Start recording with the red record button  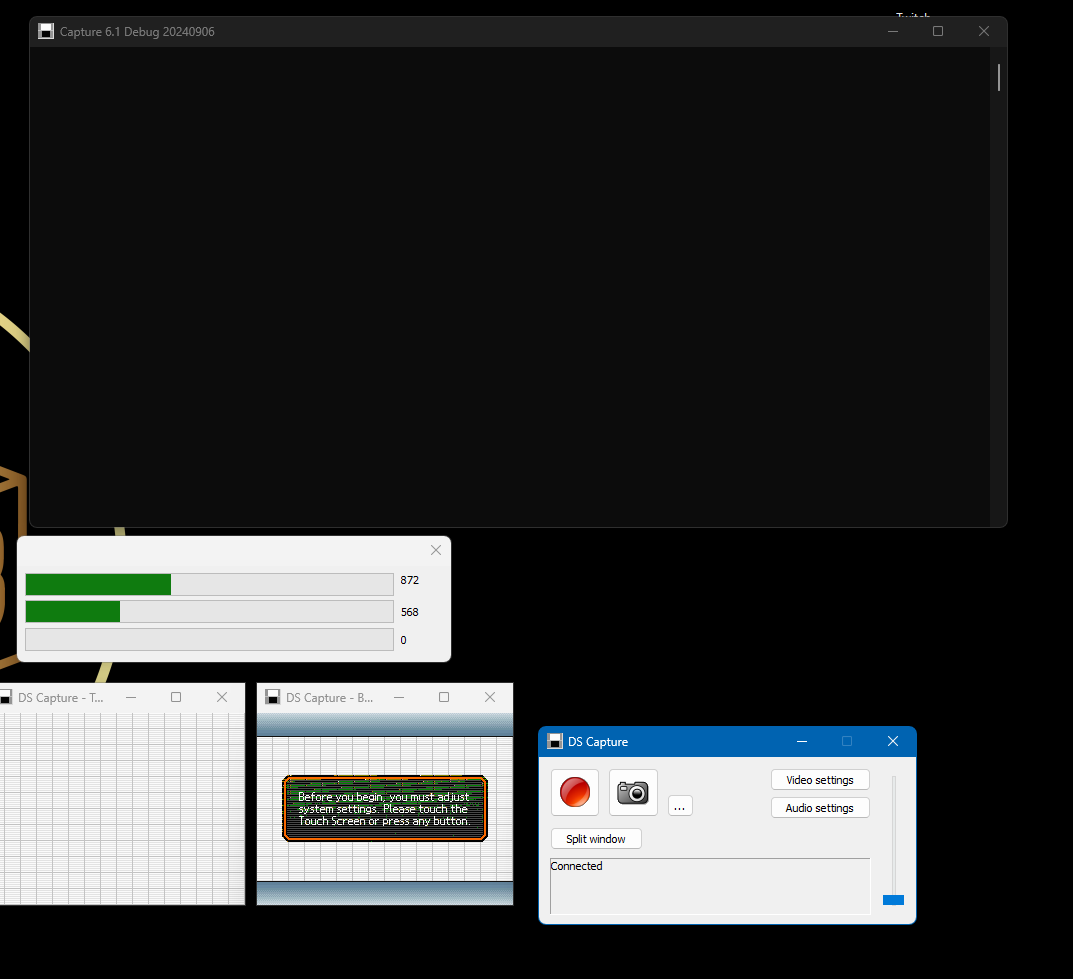(575, 792)
